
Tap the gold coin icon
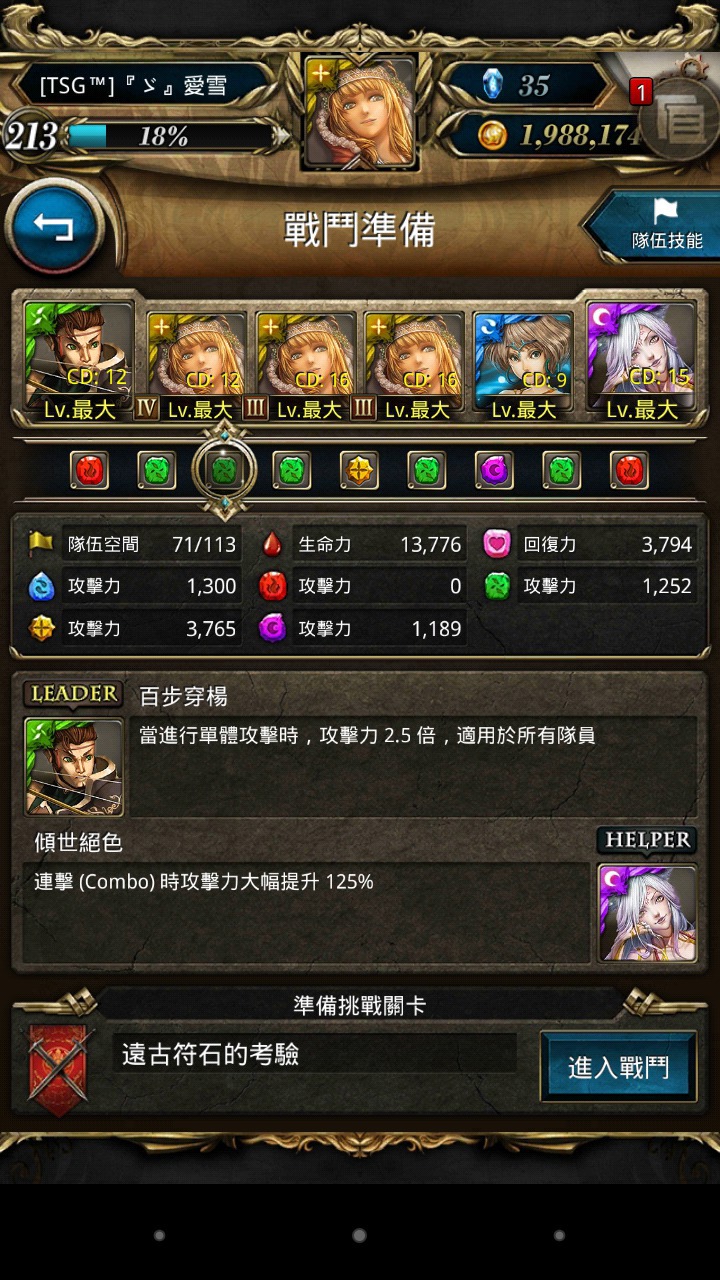point(491,135)
